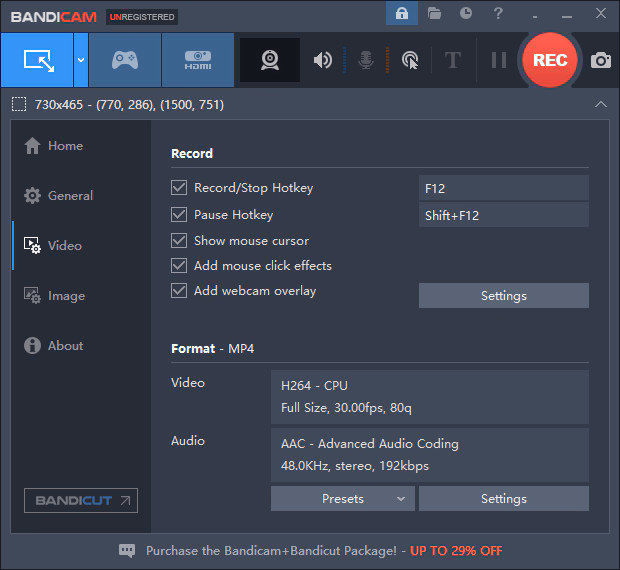Open the Presets dropdown
The width and height of the screenshot is (620, 570).
point(343,498)
